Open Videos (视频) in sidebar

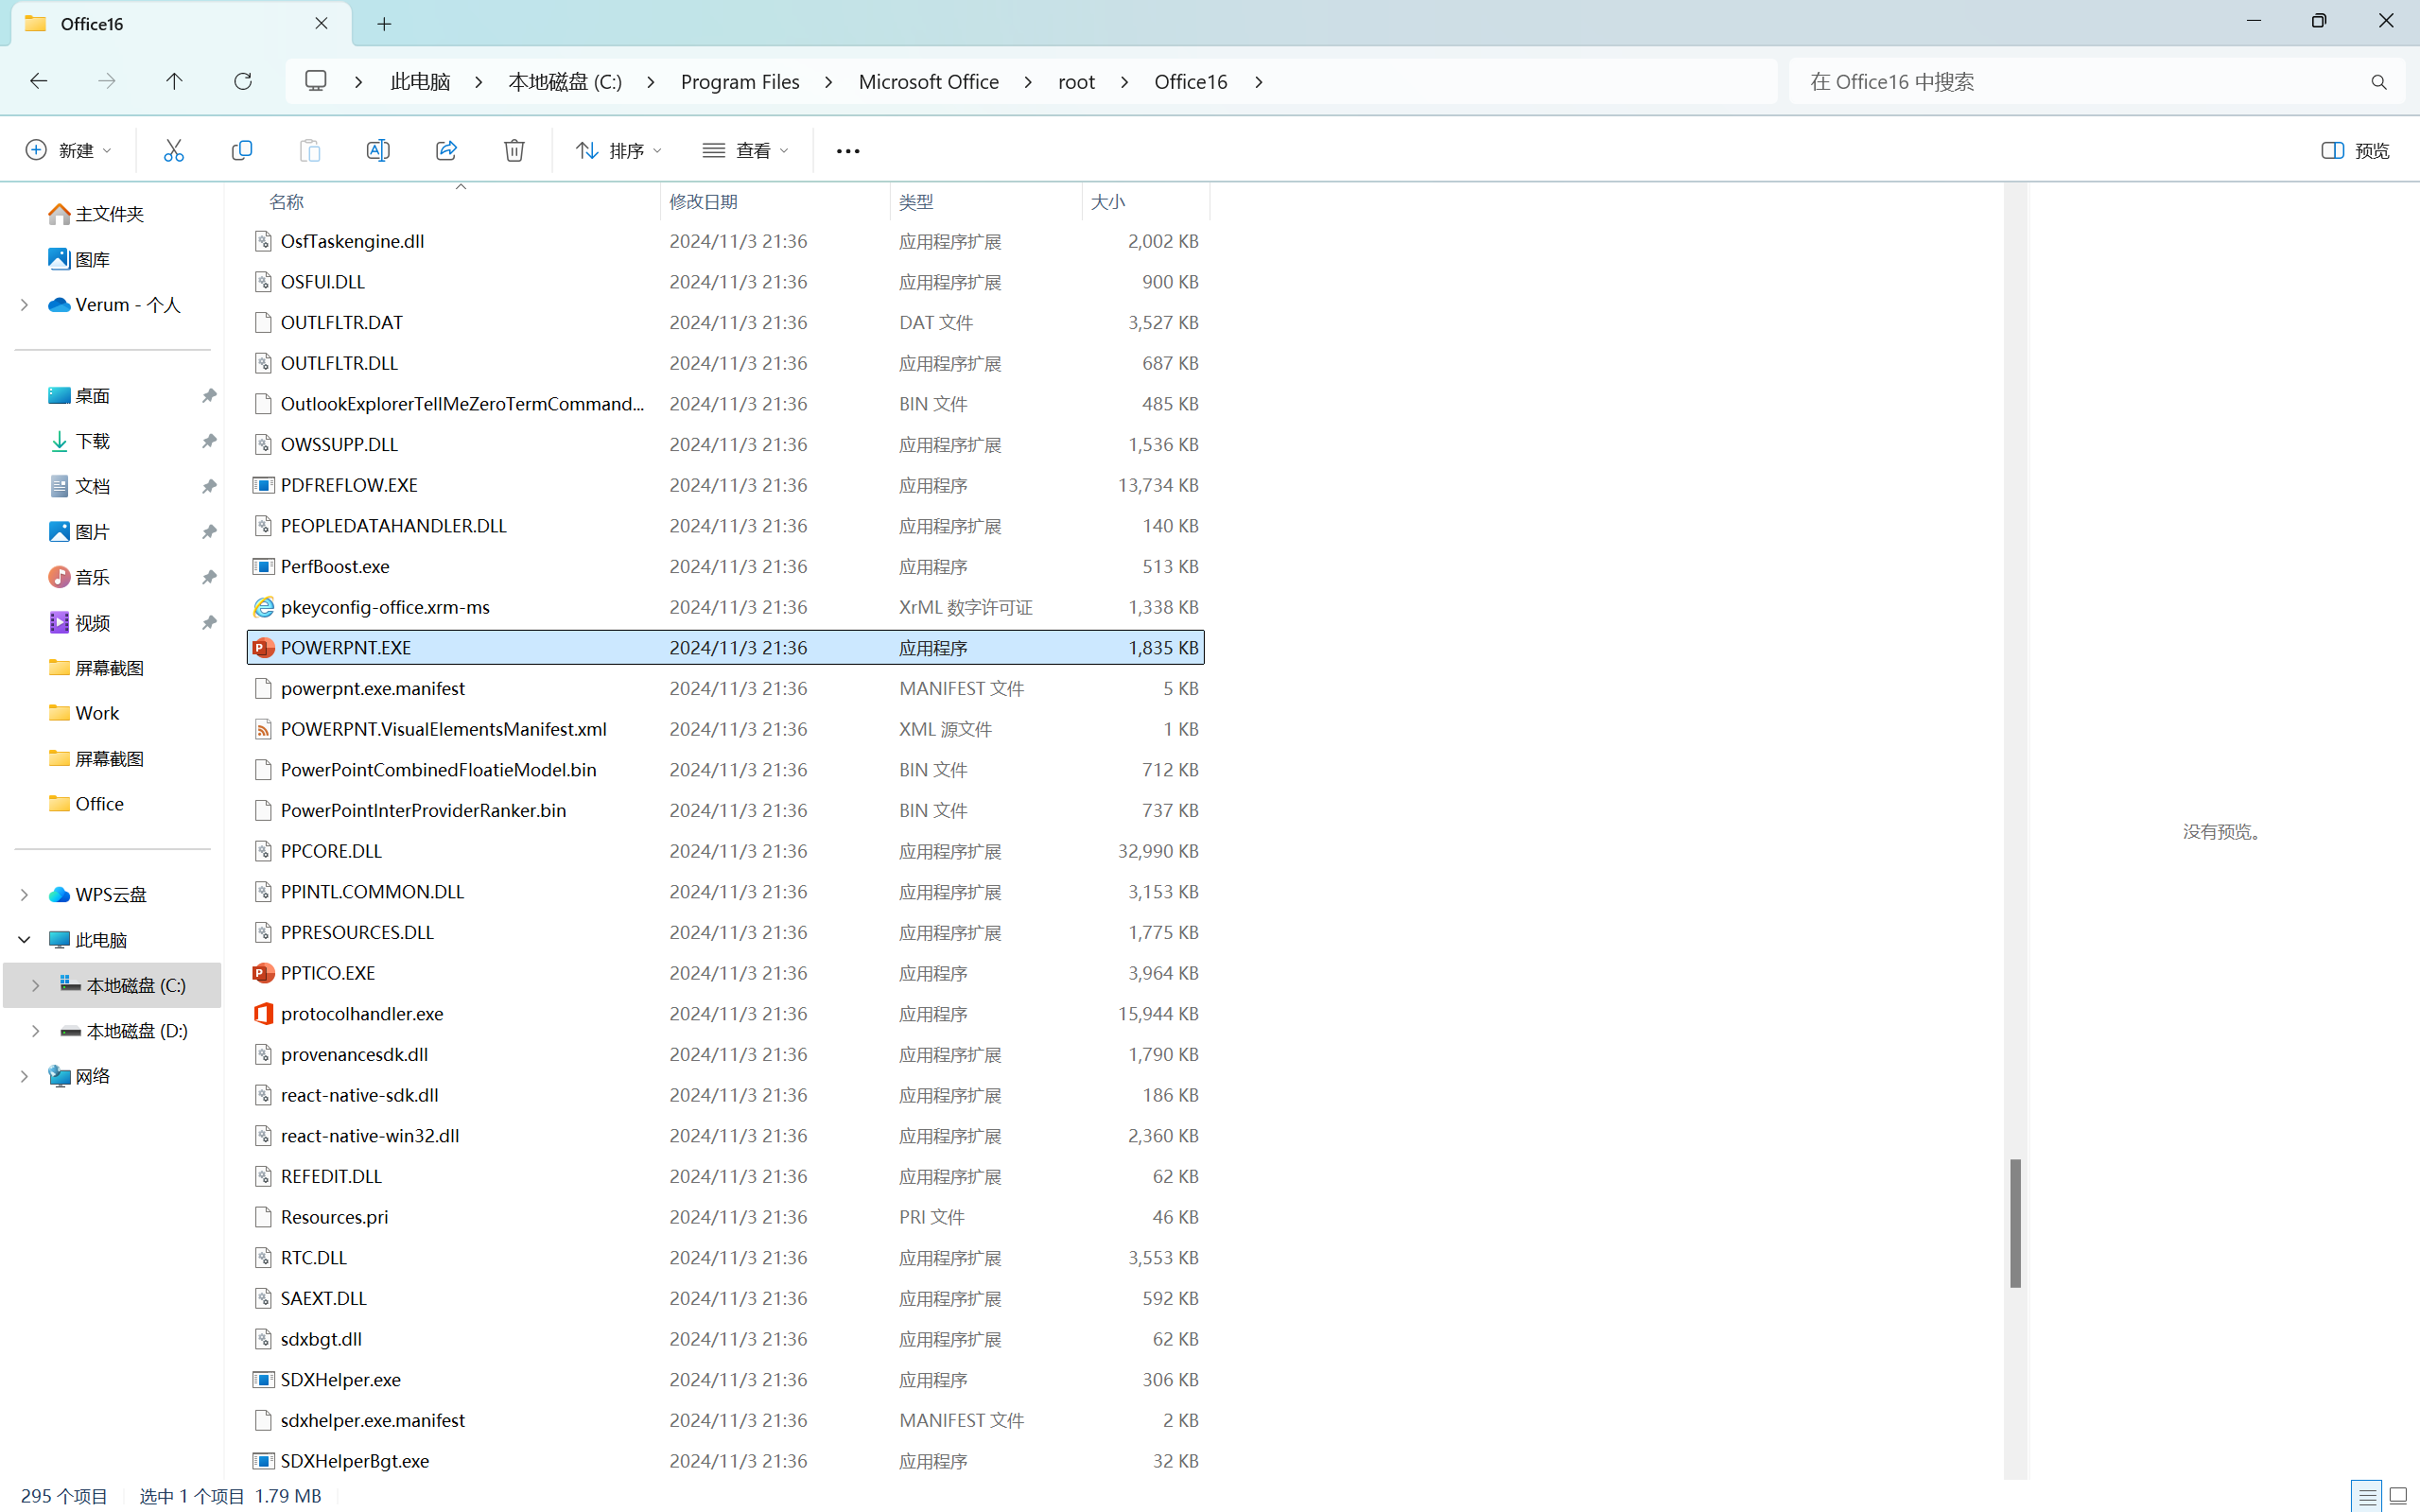79,623
